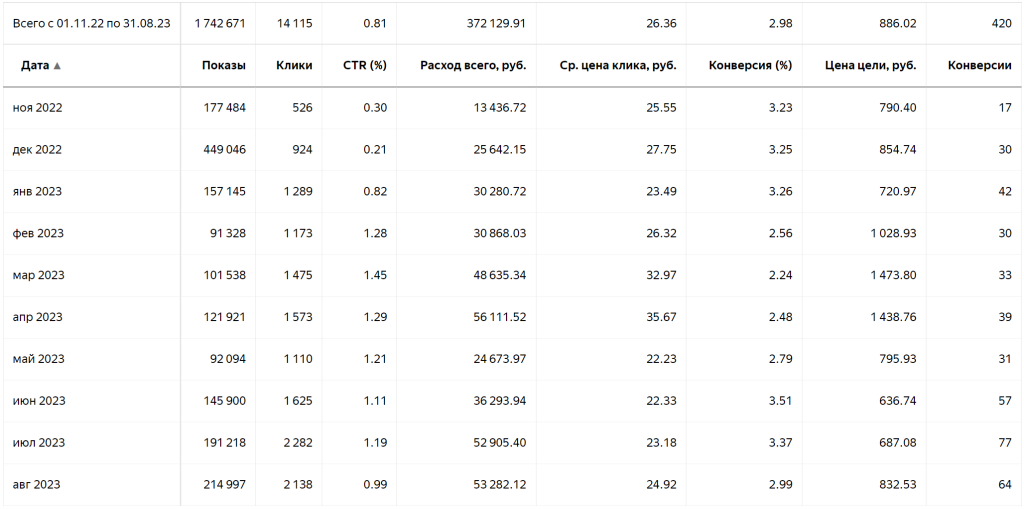Click the CTR (%) column header
Viewport: 1024px width, 509px height.
tap(364, 65)
